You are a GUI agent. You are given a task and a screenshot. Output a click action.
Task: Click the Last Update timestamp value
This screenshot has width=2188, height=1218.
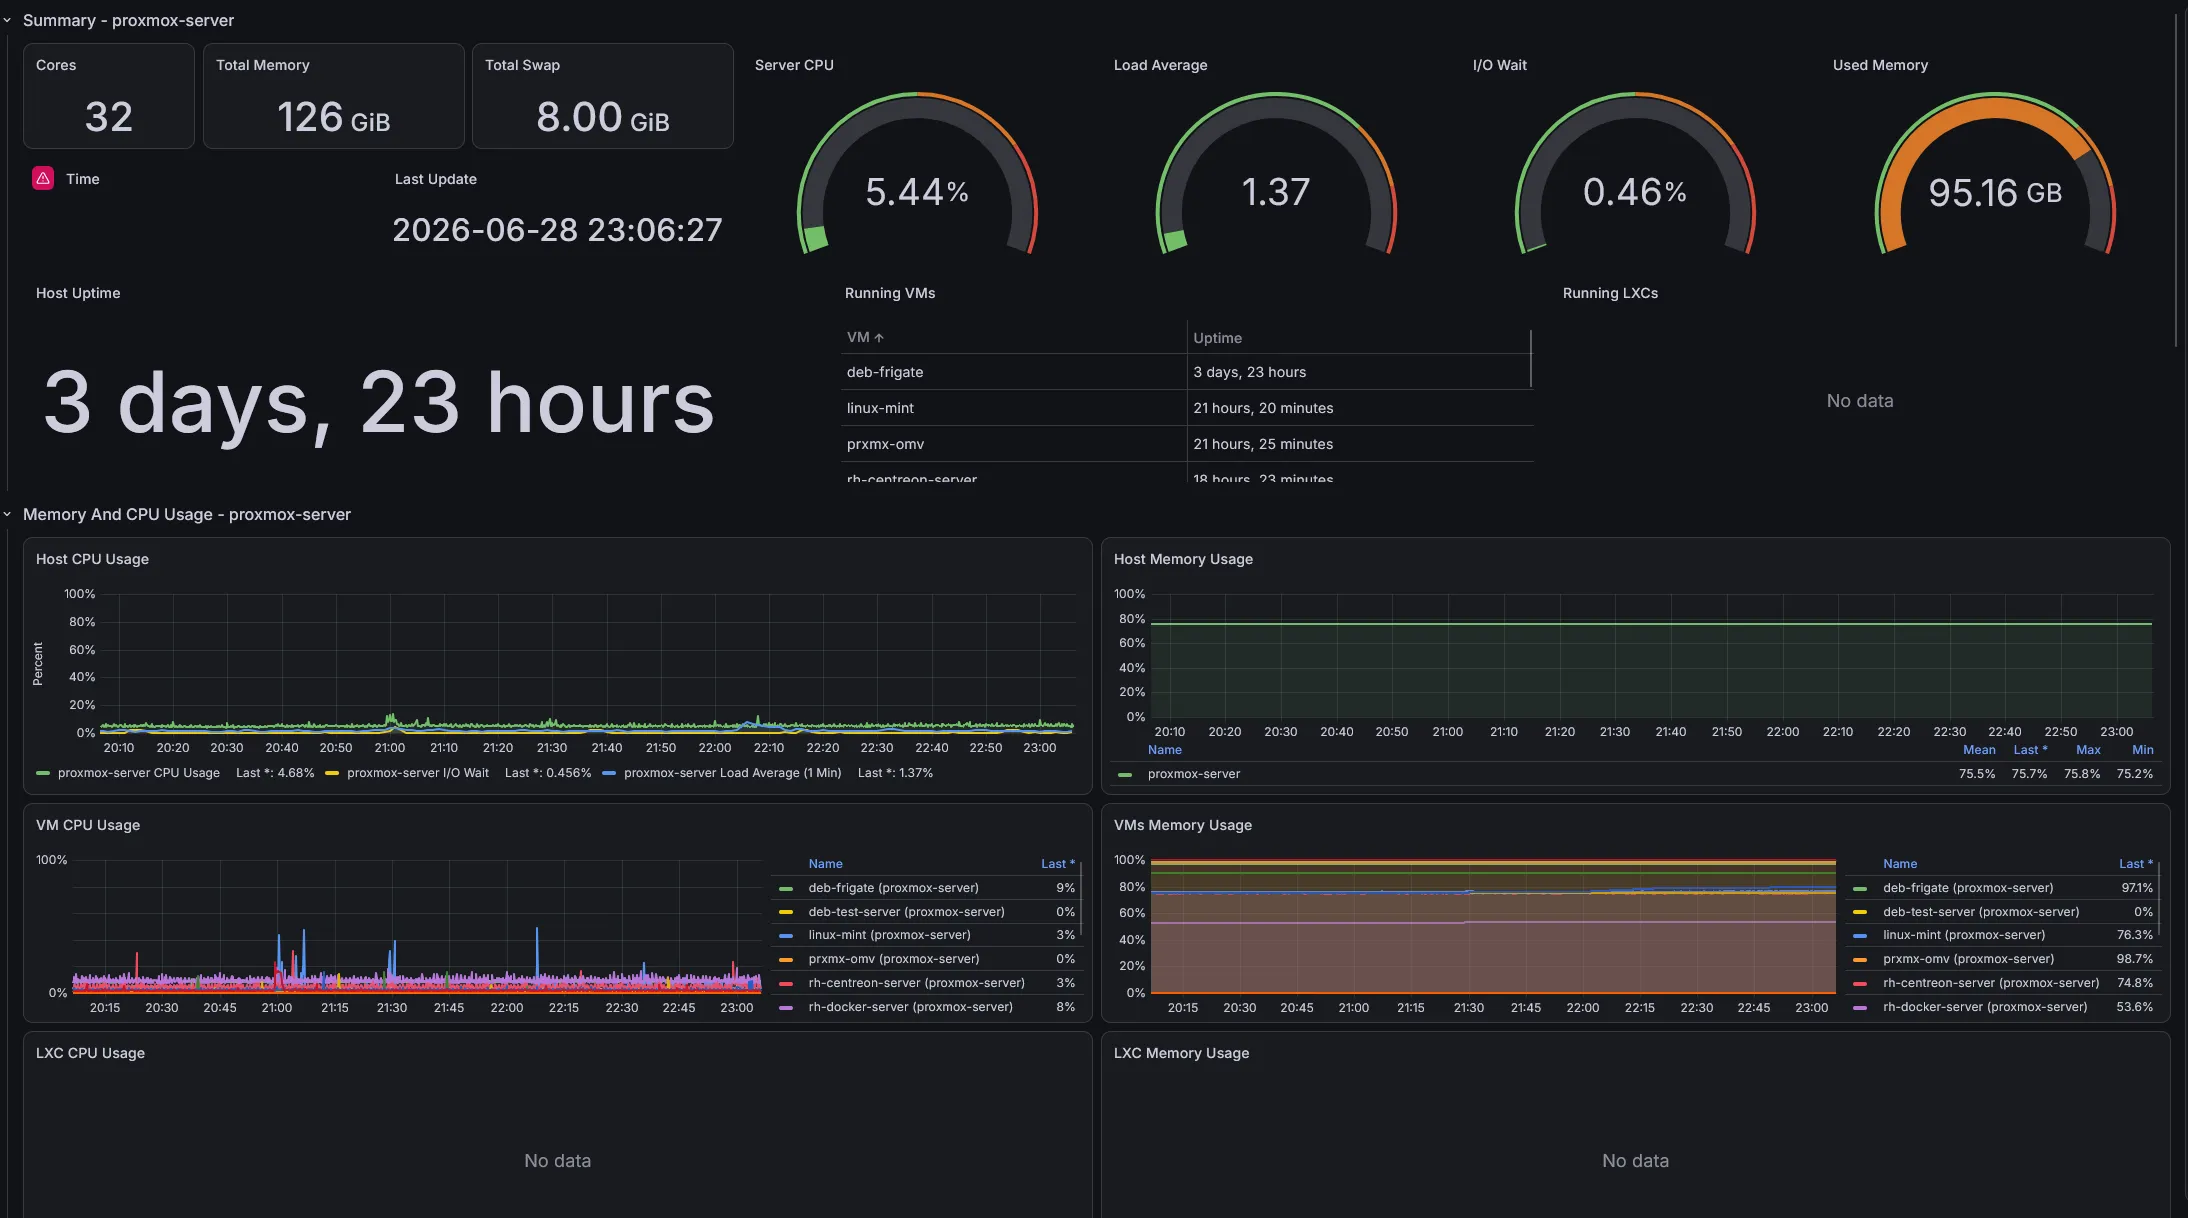coord(557,230)
